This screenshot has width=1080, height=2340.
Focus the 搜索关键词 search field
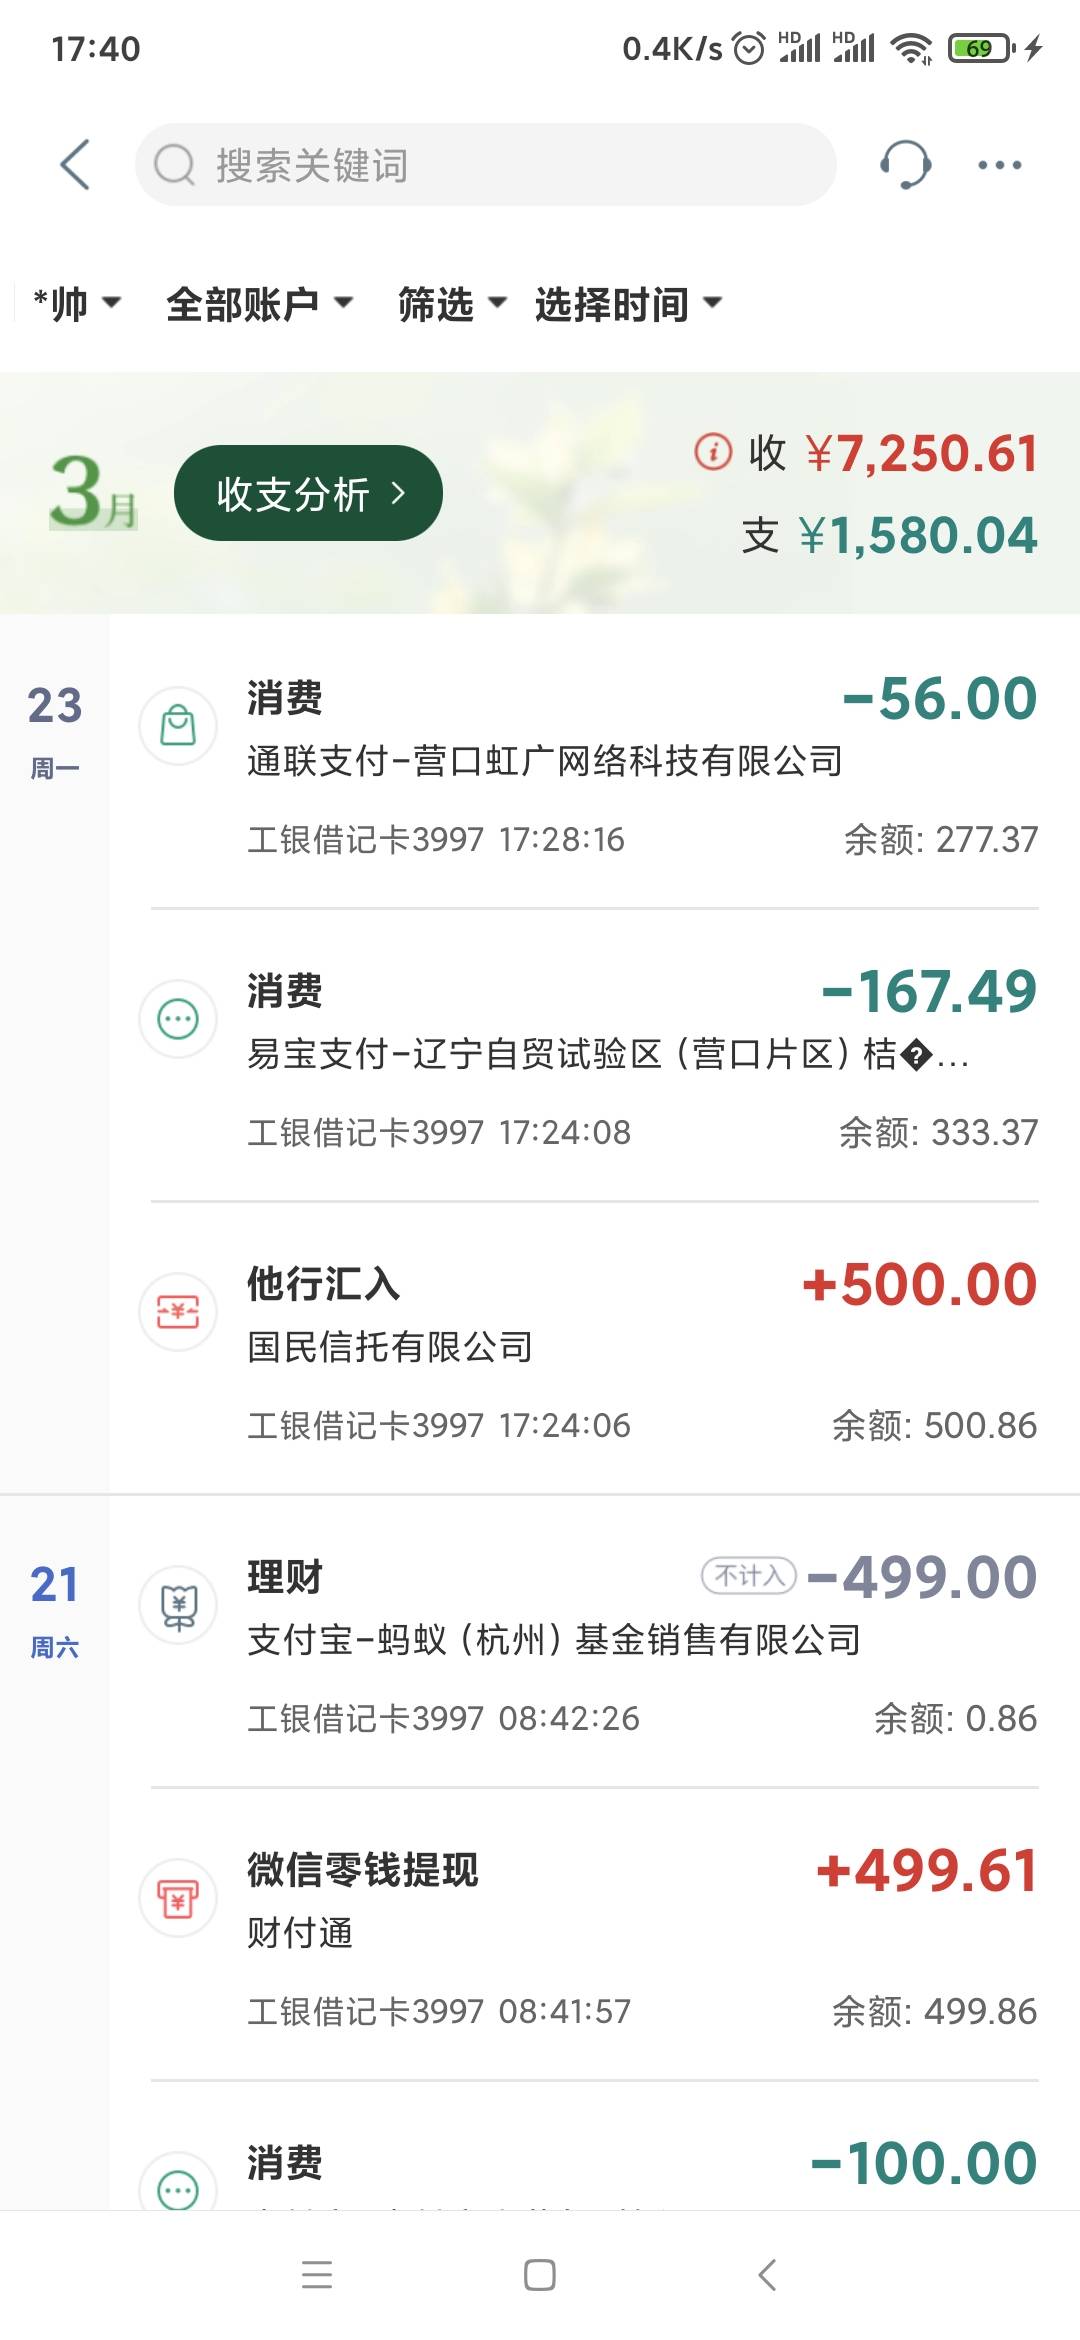[485, 165]
